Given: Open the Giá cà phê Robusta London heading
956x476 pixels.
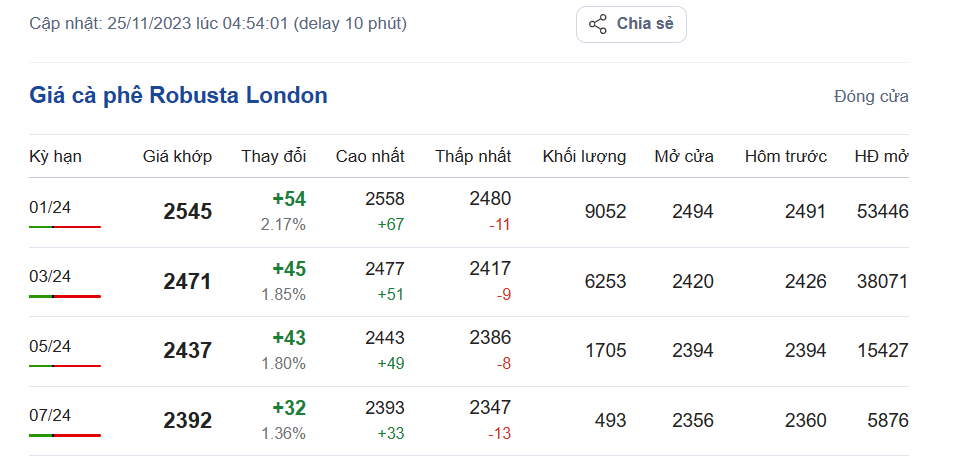Looking at the screenshot, I should (179, 96).
